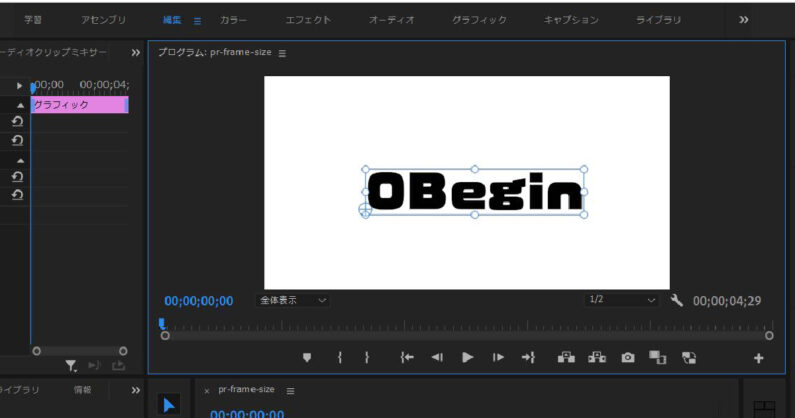Viewport: 795px width, 418px height.
Task: Switch to the エフェクト workspace tab
Action: (x=308, y=20)
